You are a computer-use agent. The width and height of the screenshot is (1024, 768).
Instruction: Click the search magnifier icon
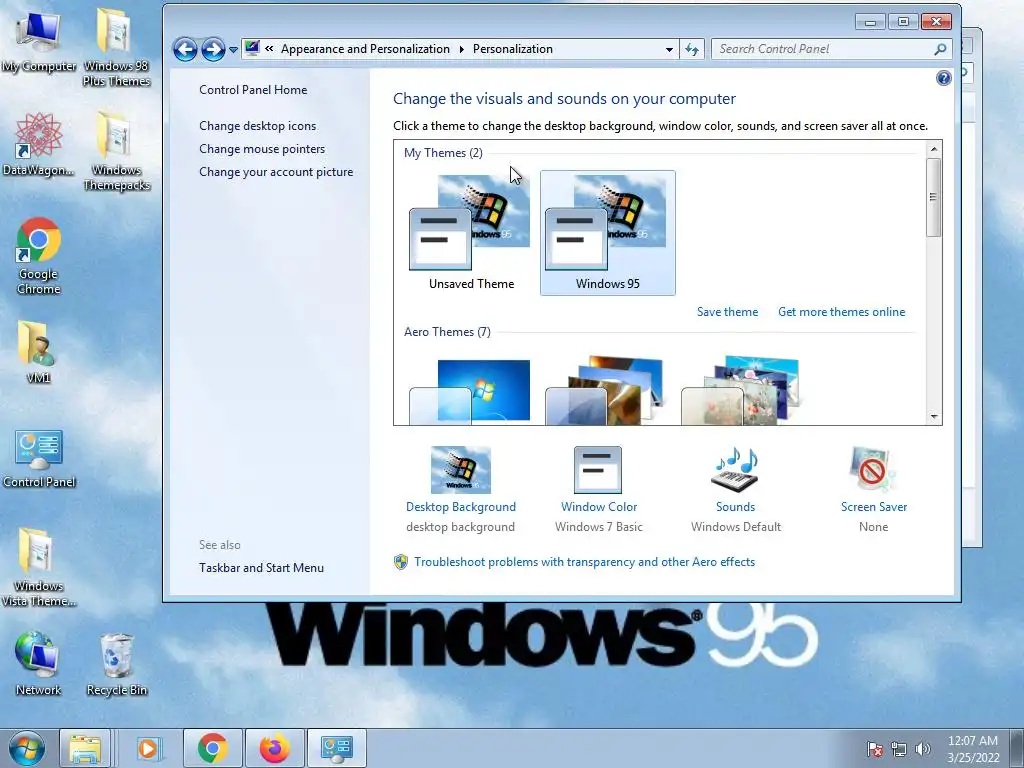pos(940,49)
